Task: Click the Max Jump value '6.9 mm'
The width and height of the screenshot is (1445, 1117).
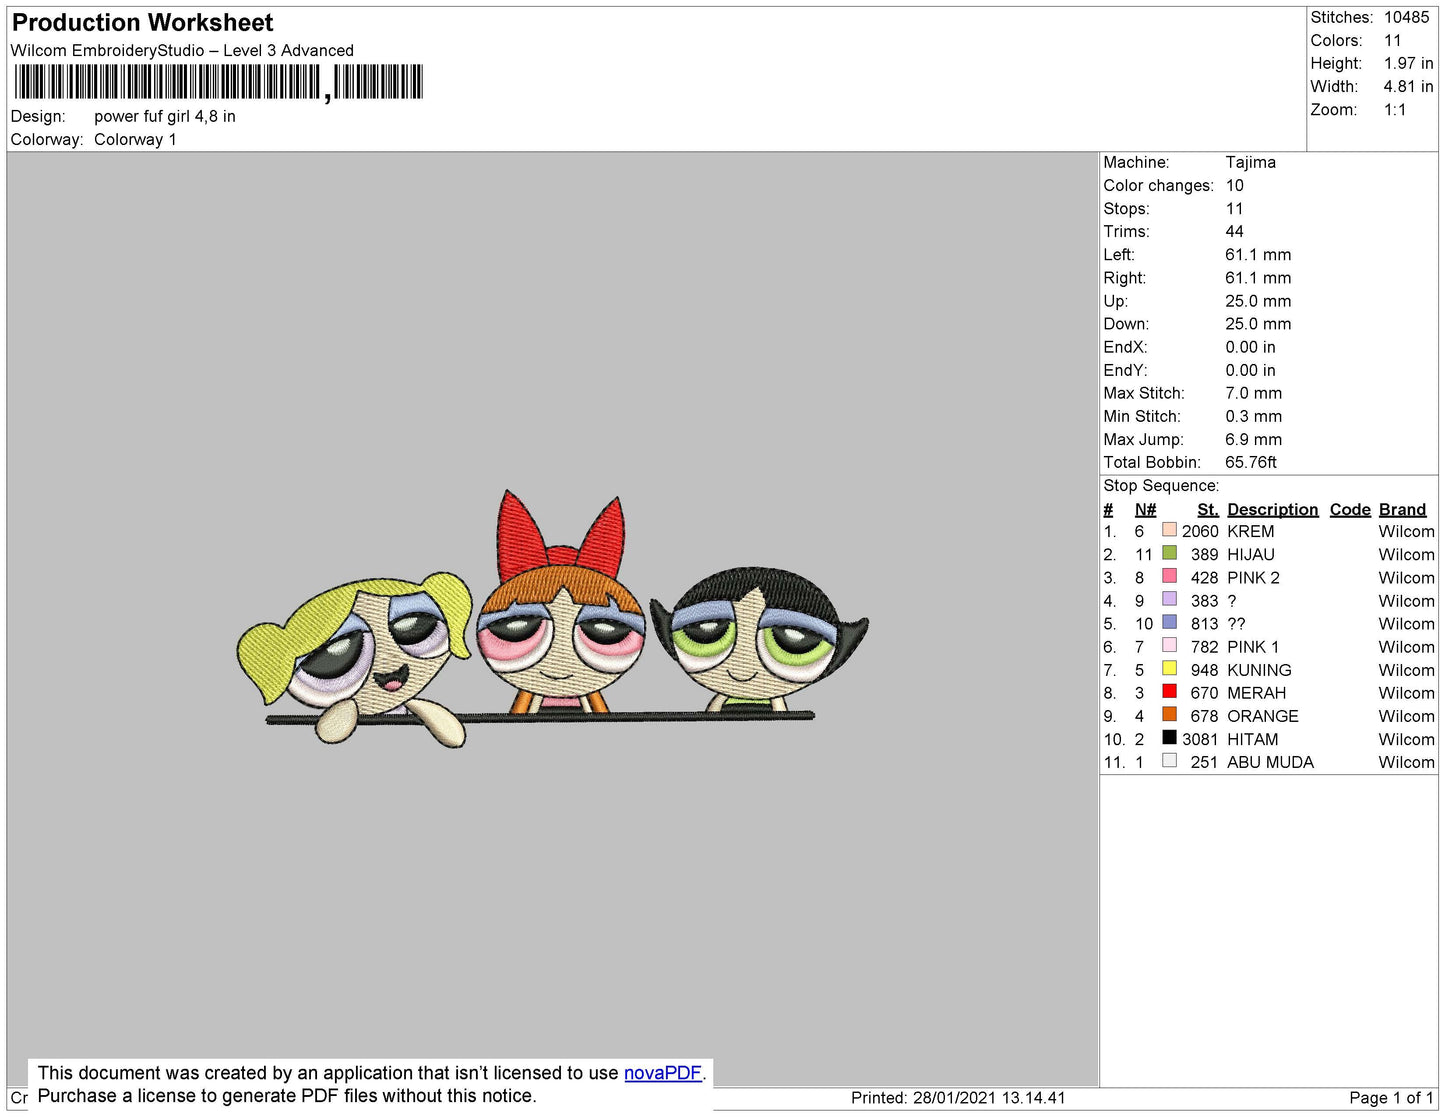Action: coord(1254,440)
